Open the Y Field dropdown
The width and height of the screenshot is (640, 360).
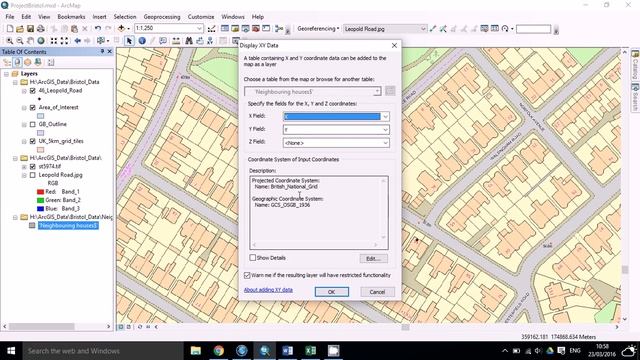(x=385, y=130)
